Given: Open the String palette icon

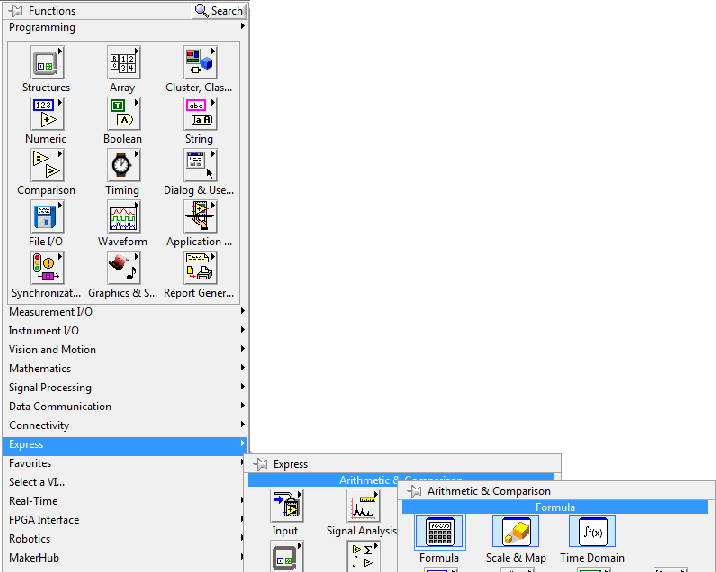Looking at the screenshot, I should pos(200,114).
